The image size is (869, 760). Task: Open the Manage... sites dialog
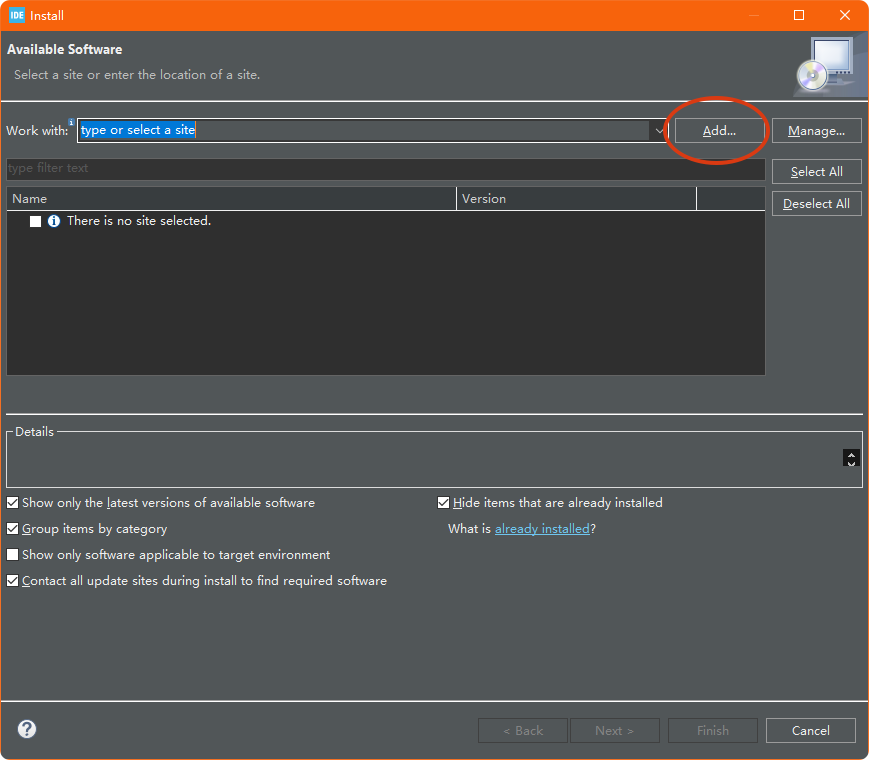click(816, 131)
